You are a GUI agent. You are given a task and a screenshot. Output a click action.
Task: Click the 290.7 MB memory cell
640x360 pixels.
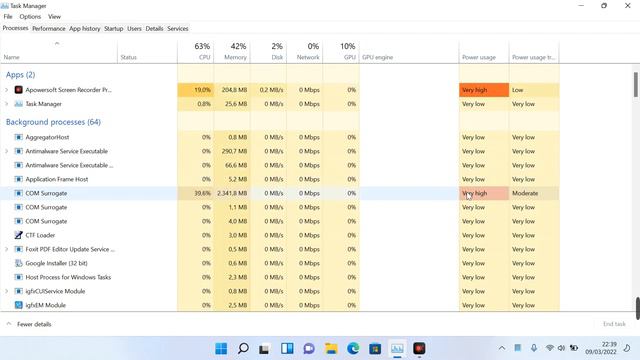pos(231,151)
